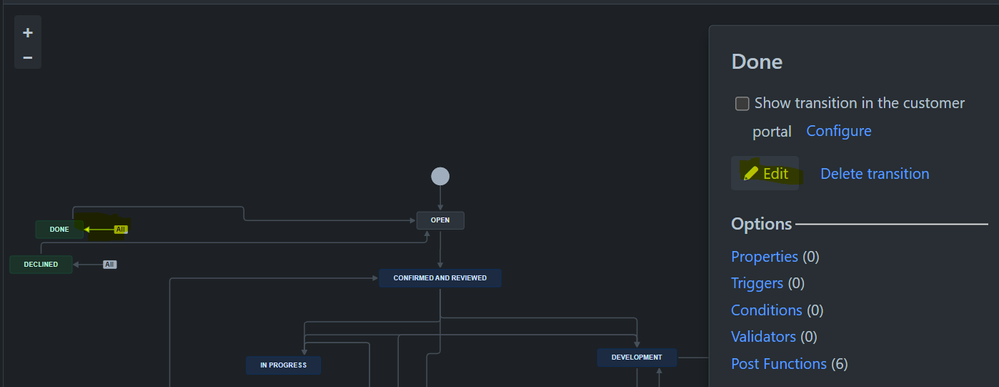Select the DONE status node
Viewport: 999px width, 387px height.
pos(59,230)
